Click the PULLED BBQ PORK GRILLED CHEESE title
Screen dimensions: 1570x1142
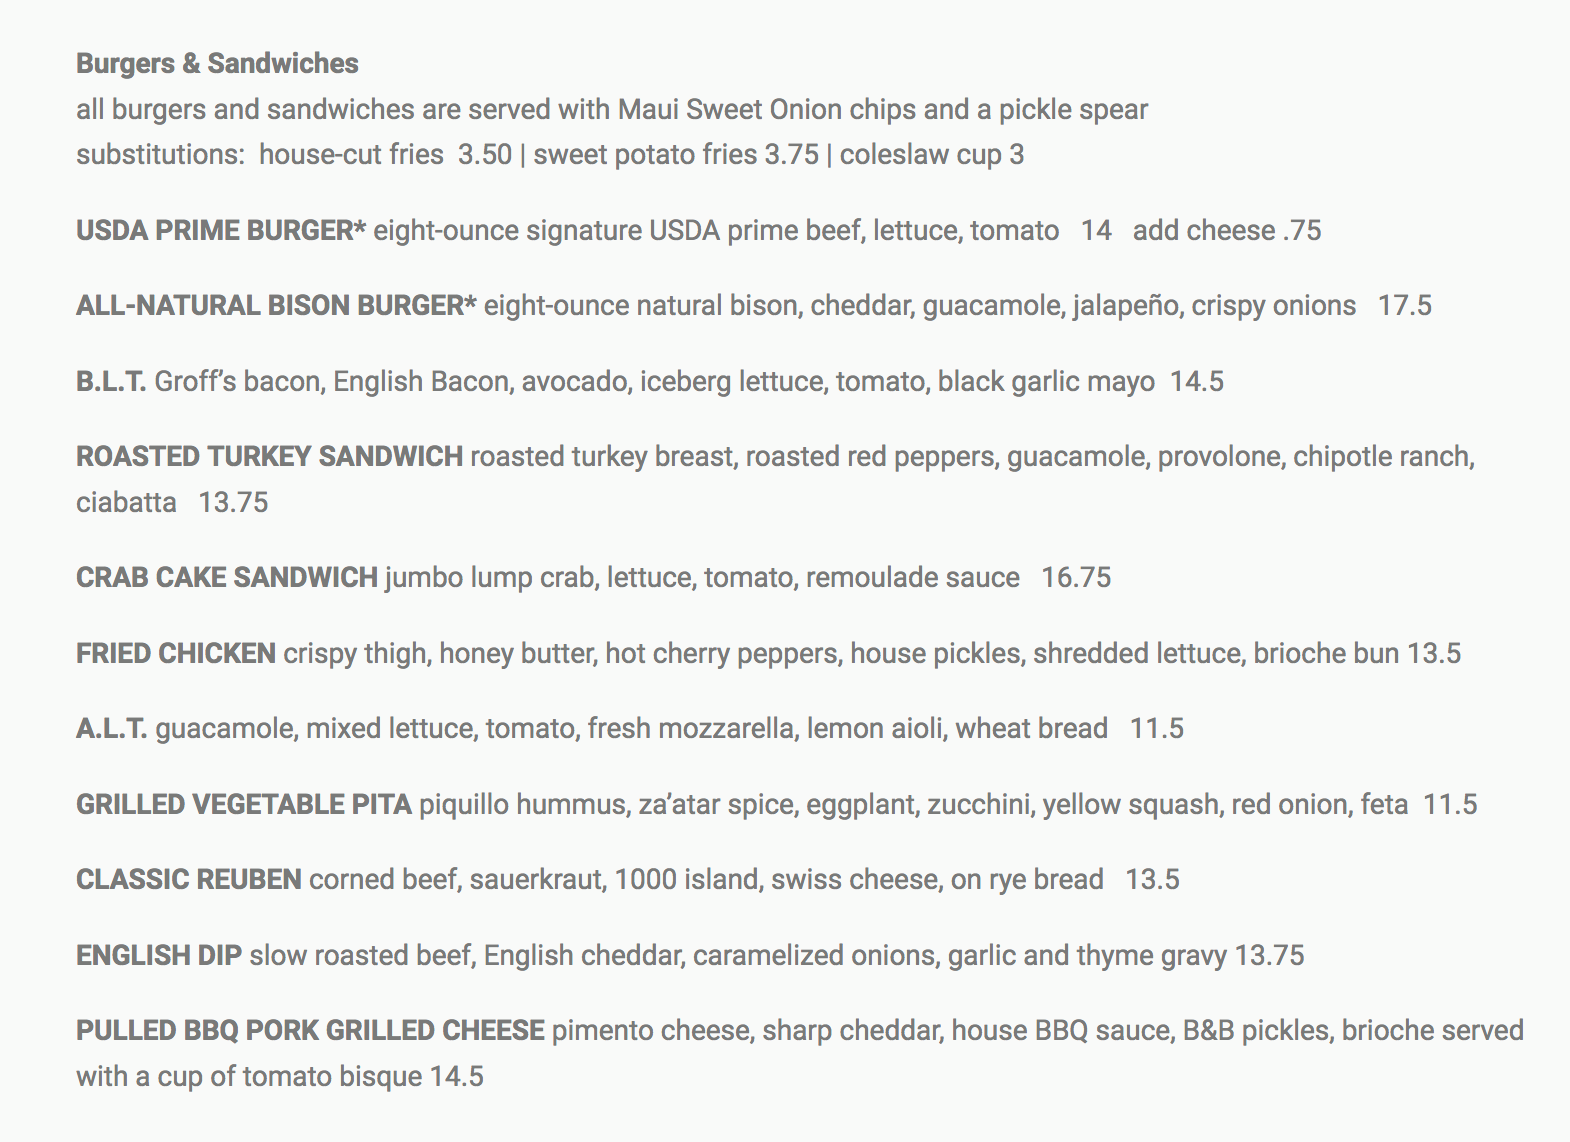click(x=310, y=1031)
